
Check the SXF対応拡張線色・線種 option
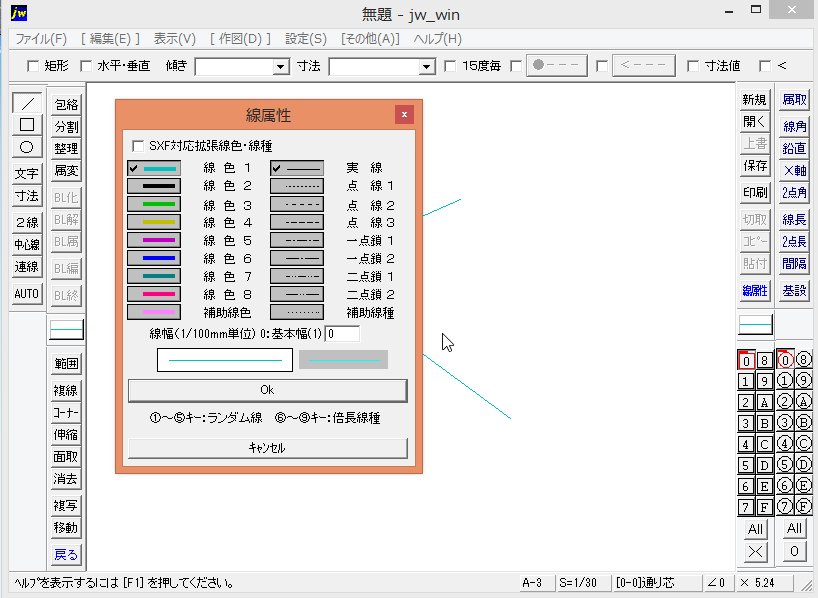(138, 146)
